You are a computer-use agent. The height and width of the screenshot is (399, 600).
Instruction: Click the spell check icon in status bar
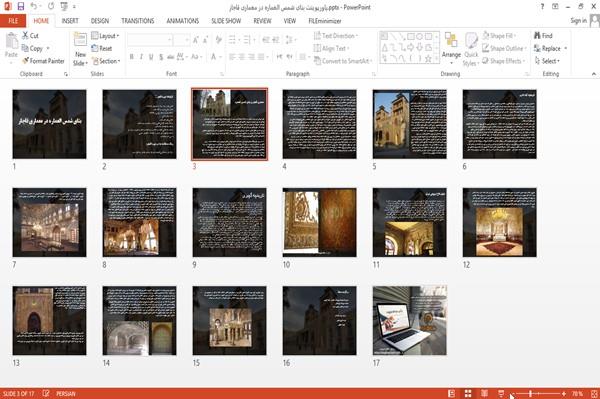(x=46, y=393)
